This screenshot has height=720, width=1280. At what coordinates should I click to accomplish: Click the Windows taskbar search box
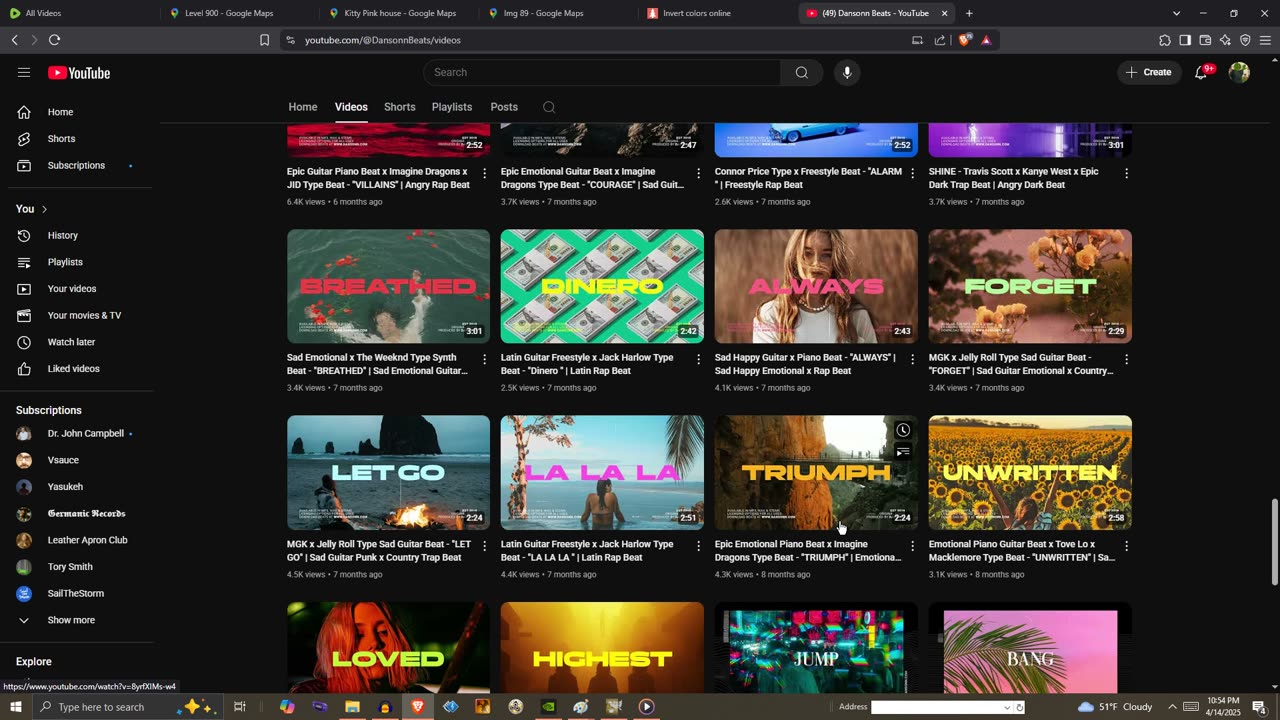(128, 707)
